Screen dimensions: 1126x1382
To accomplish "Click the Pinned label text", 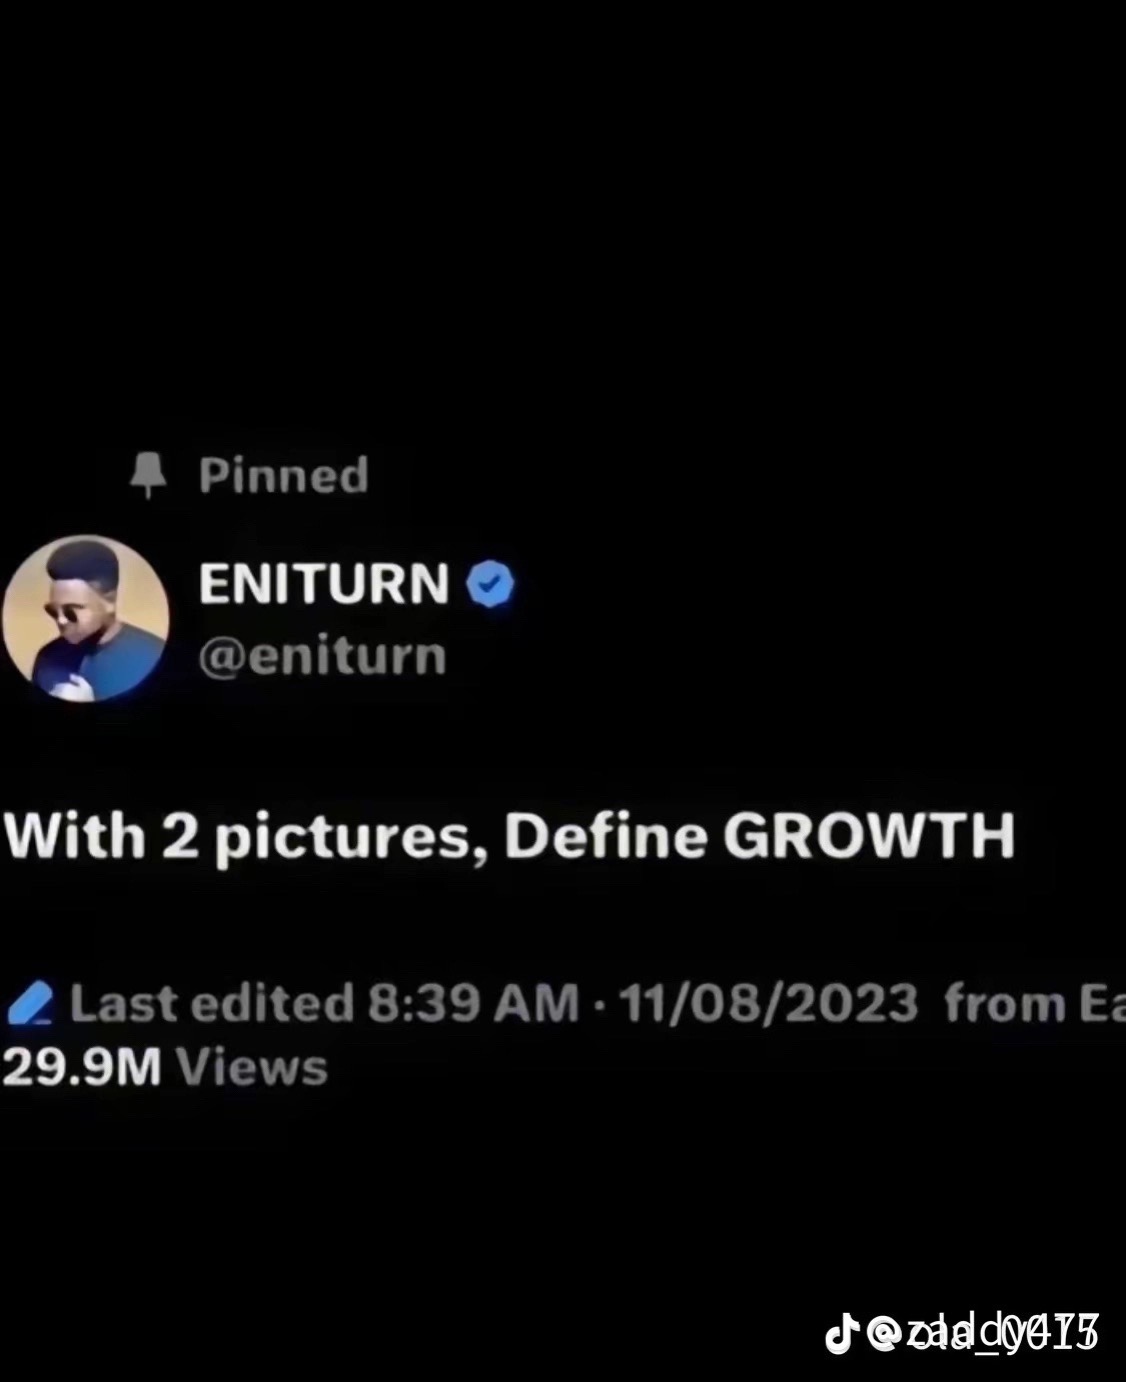I will pyautogui.click(x=284, y=475).
